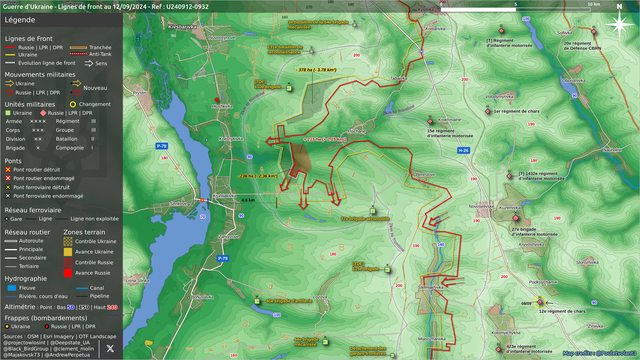Click the white 'Sens' arrow icon

click(89, 63)
